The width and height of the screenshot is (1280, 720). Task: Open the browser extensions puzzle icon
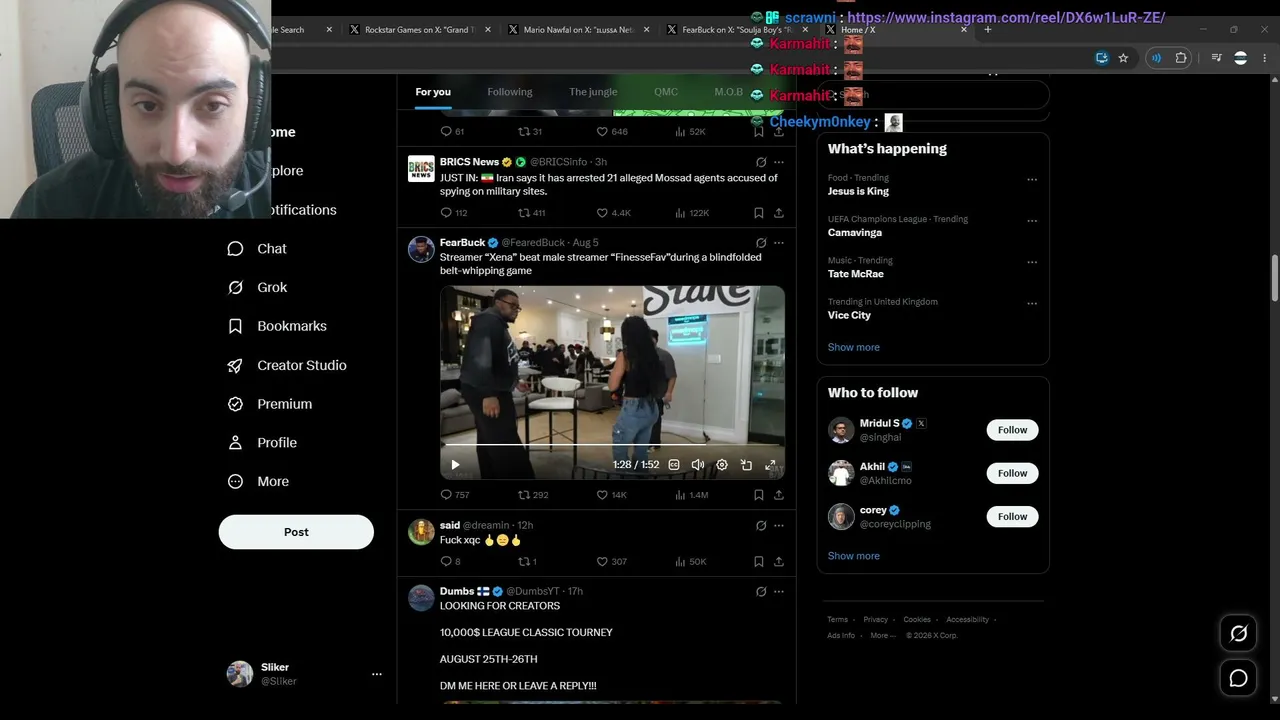1181,58
